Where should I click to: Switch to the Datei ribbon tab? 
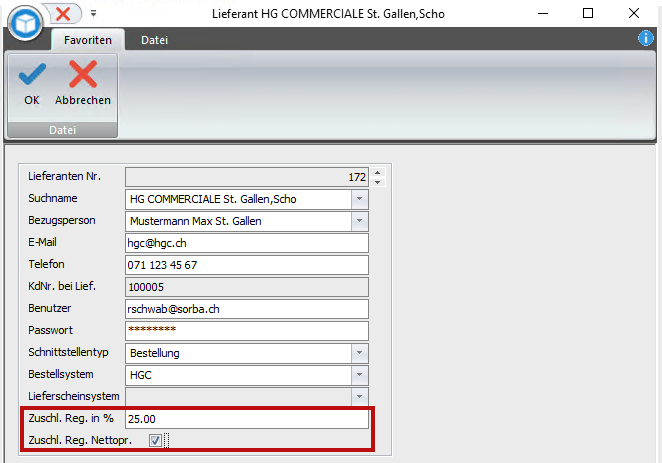click(155, 40)
